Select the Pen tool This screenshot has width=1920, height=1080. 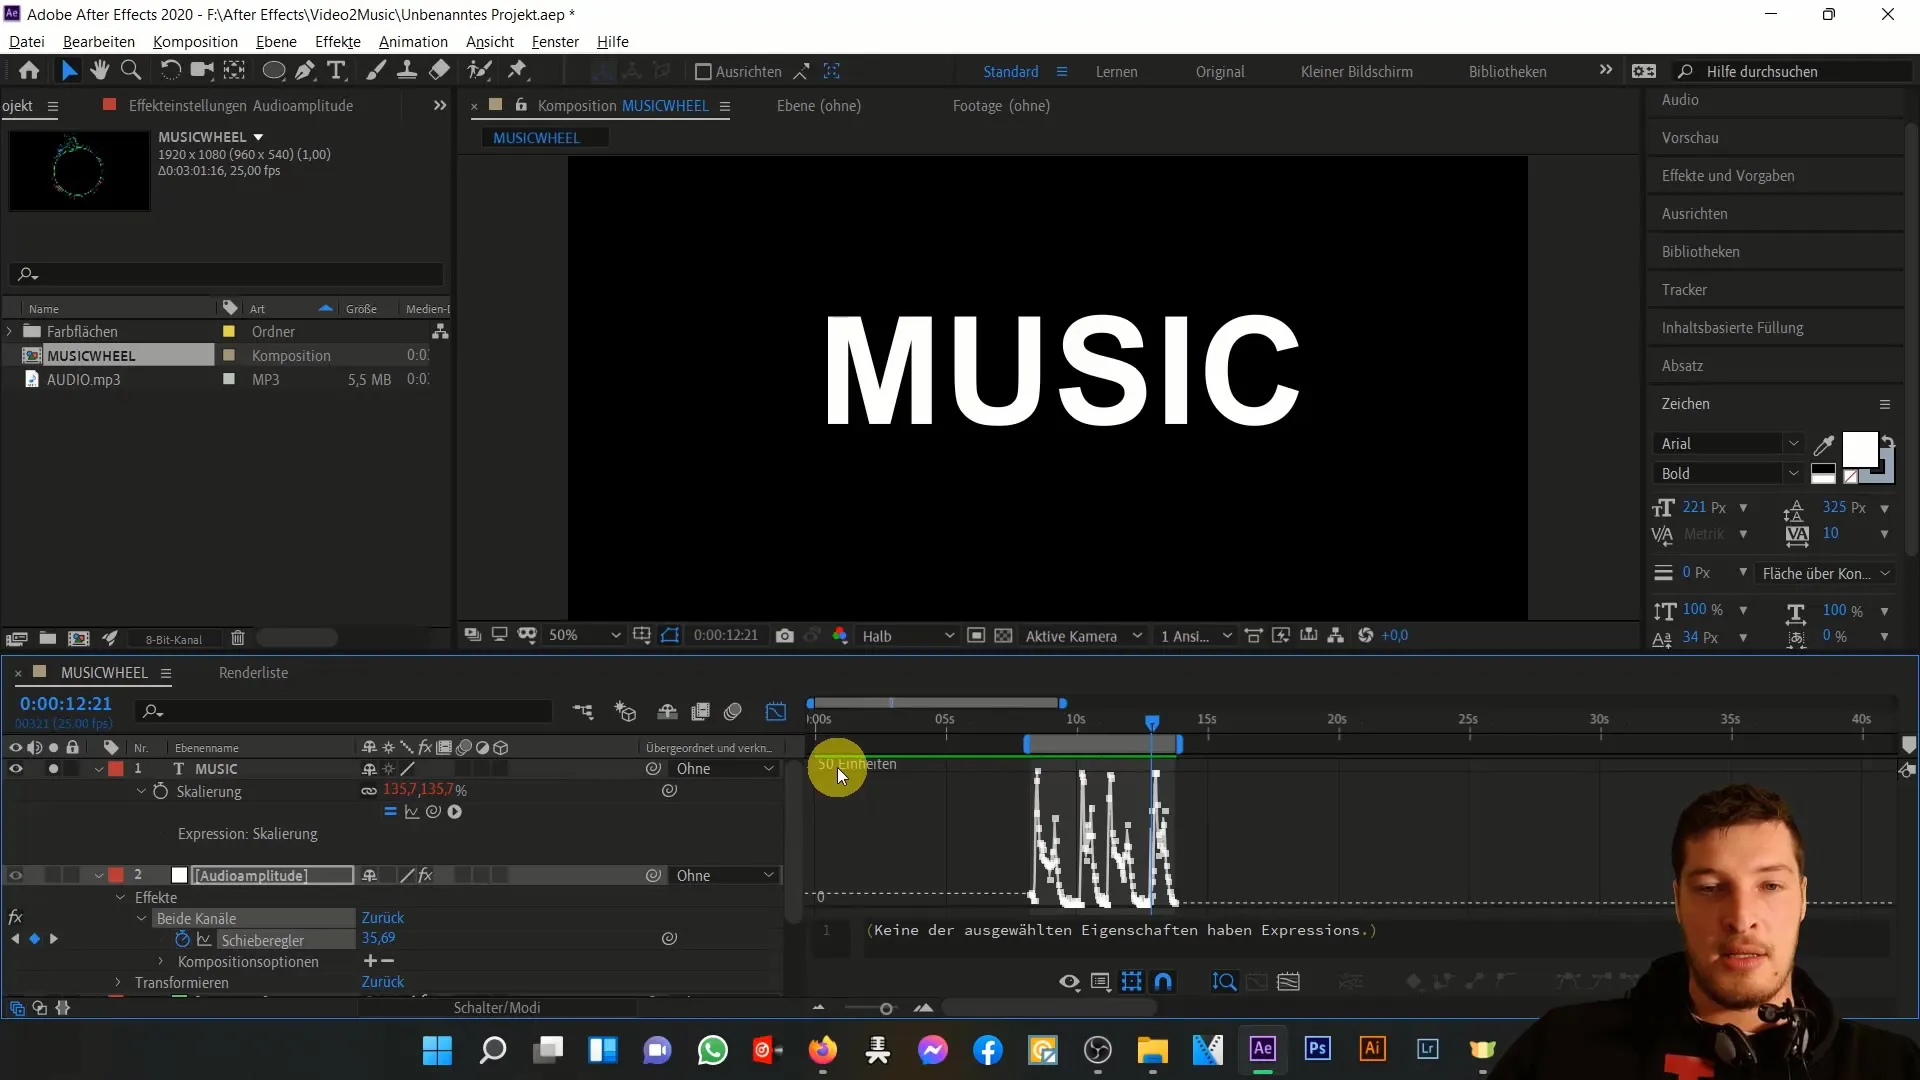(305, 71)
